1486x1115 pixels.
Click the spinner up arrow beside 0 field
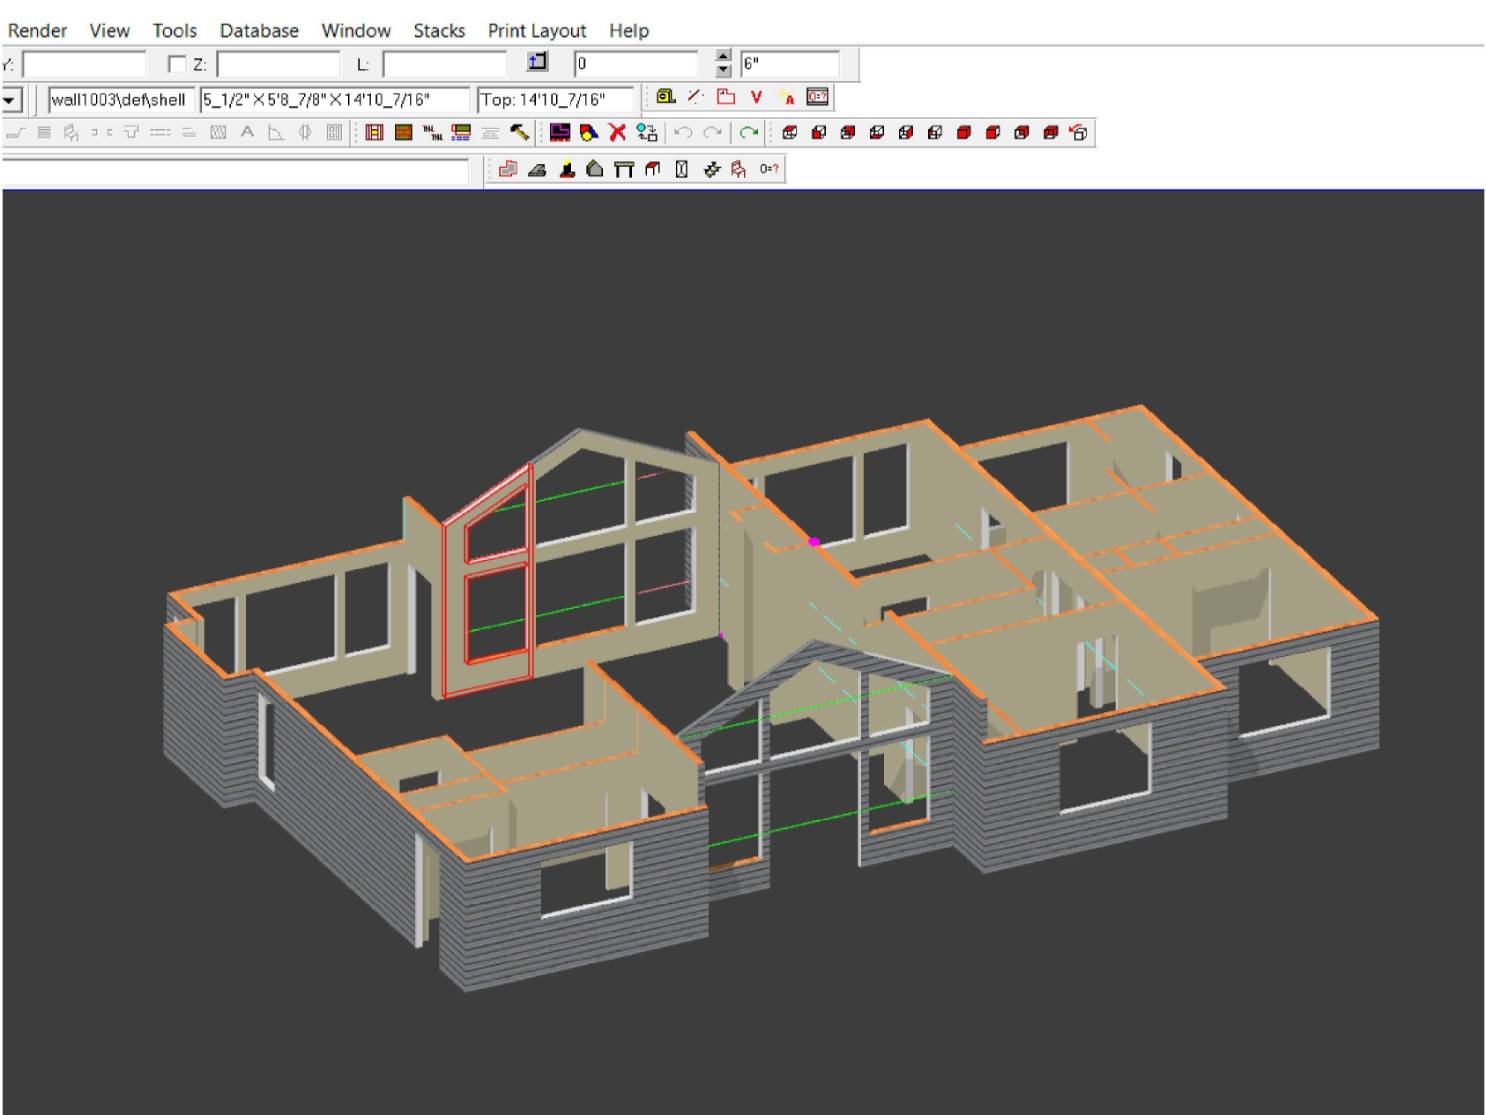pyautogui.click(x=724, y=58)
